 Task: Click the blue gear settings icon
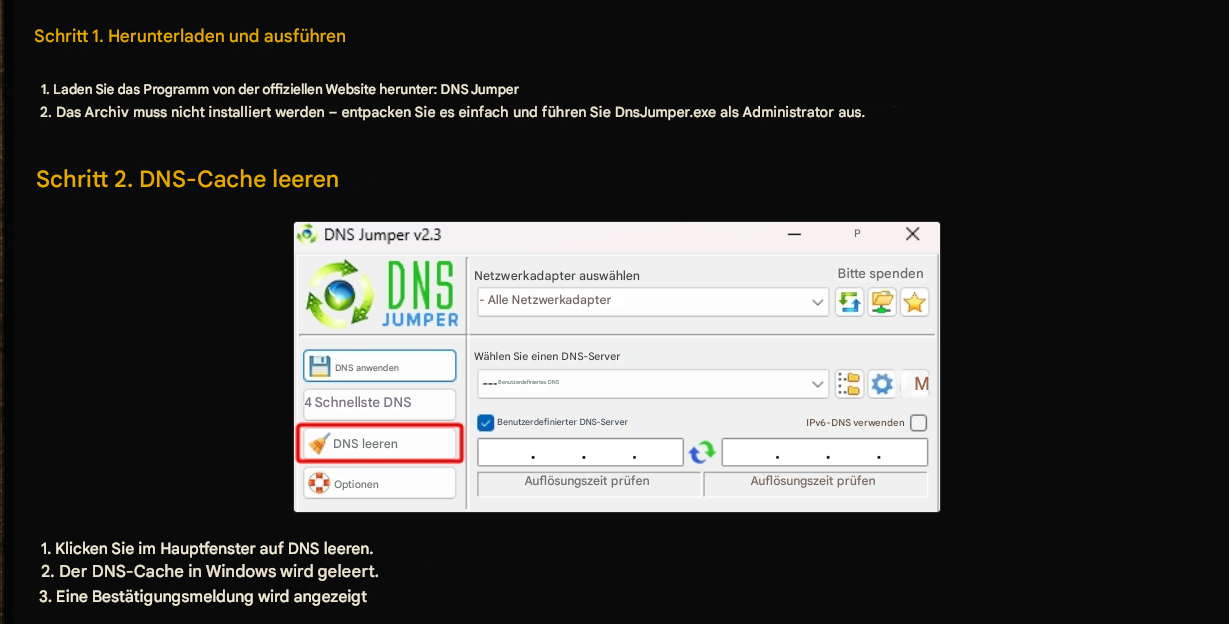click(881, 384)
